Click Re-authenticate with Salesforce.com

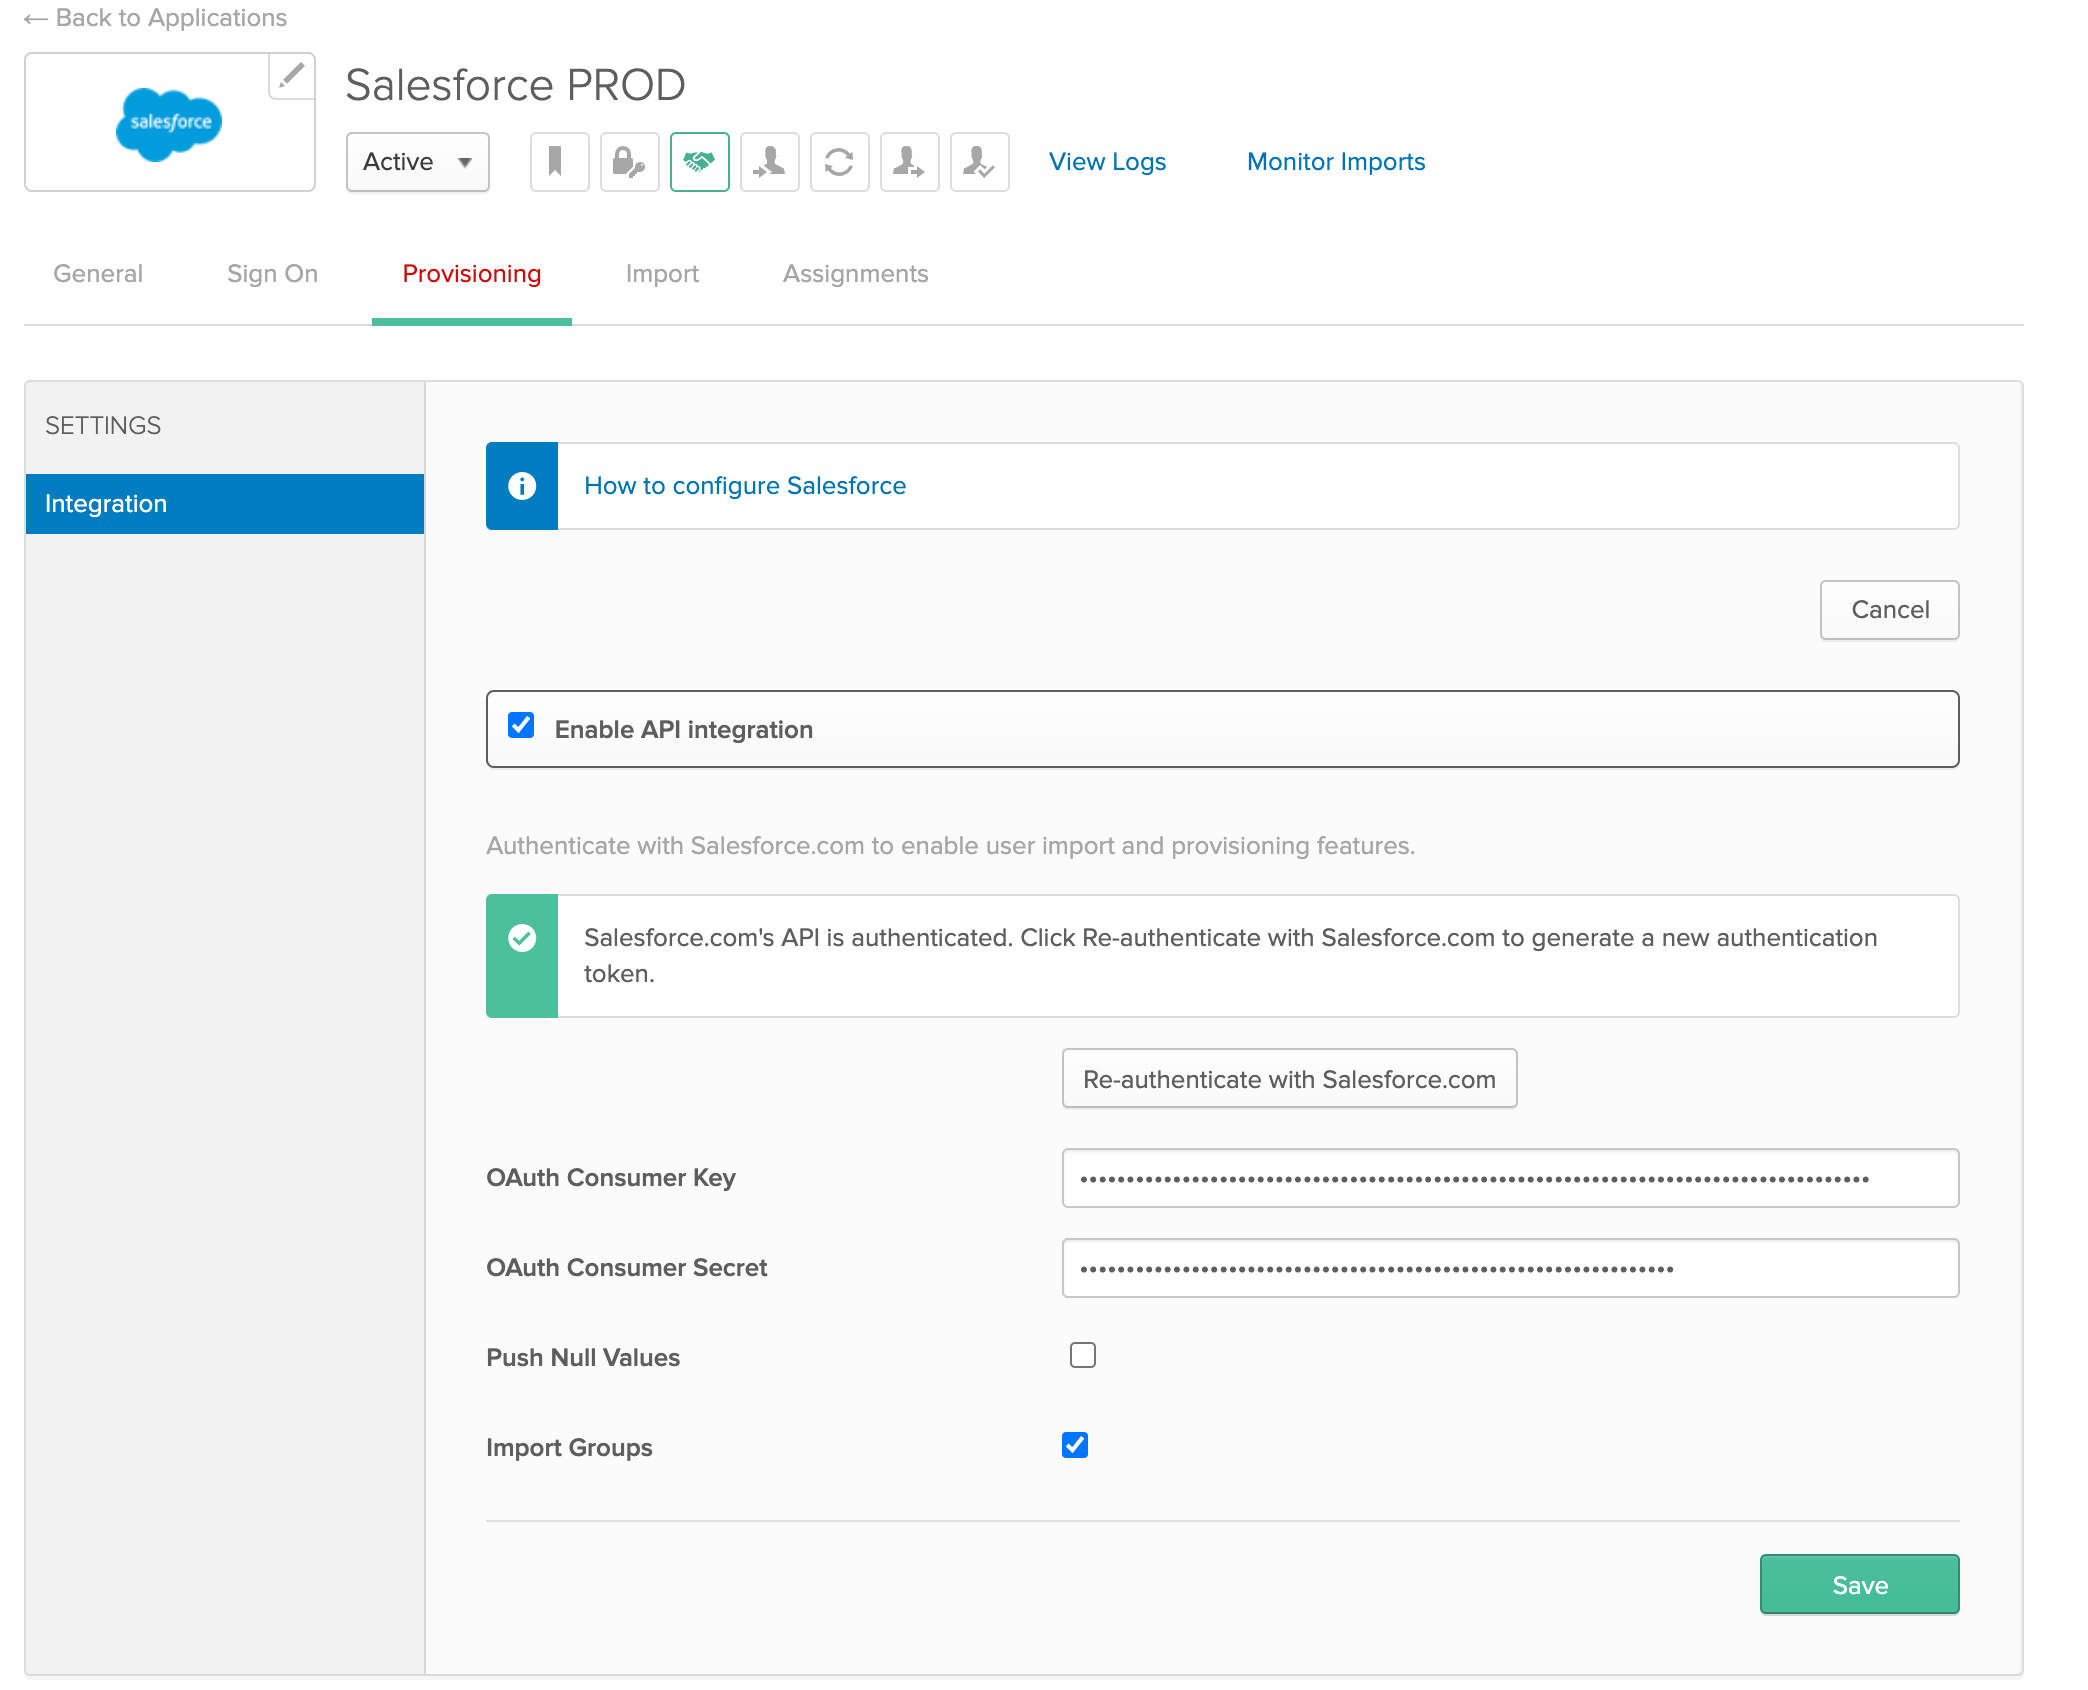pos(1289,1078)
